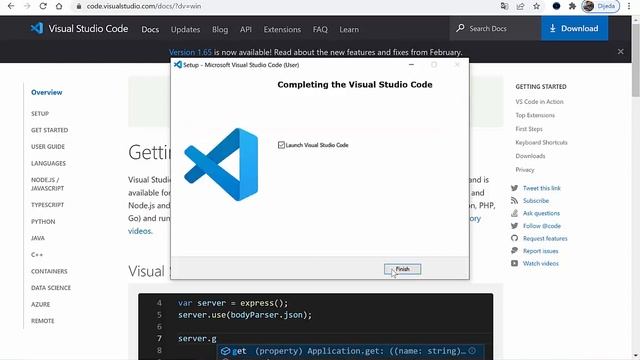Expand SETUP section in sidebar

coord(40,113)
